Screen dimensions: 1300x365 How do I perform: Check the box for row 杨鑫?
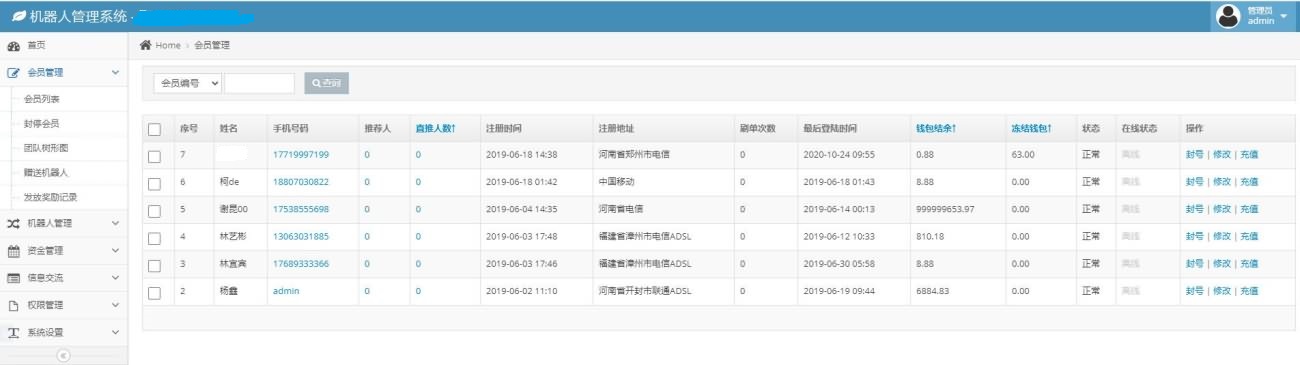[x=154, y=292]
